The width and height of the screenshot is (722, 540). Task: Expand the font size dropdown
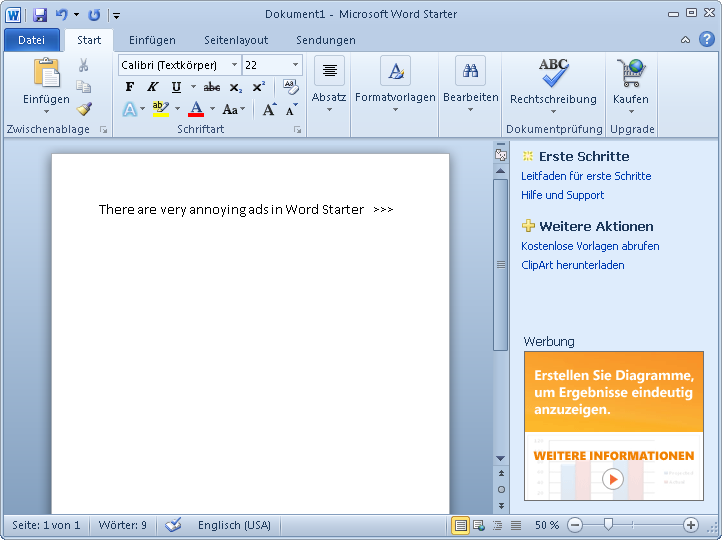point(295,65)
